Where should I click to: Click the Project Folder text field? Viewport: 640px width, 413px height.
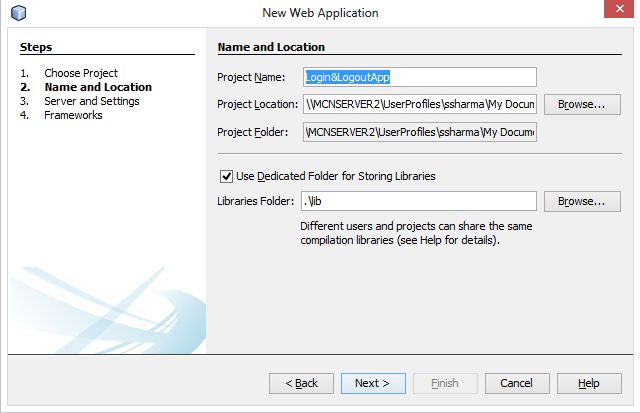click(420, 132)
